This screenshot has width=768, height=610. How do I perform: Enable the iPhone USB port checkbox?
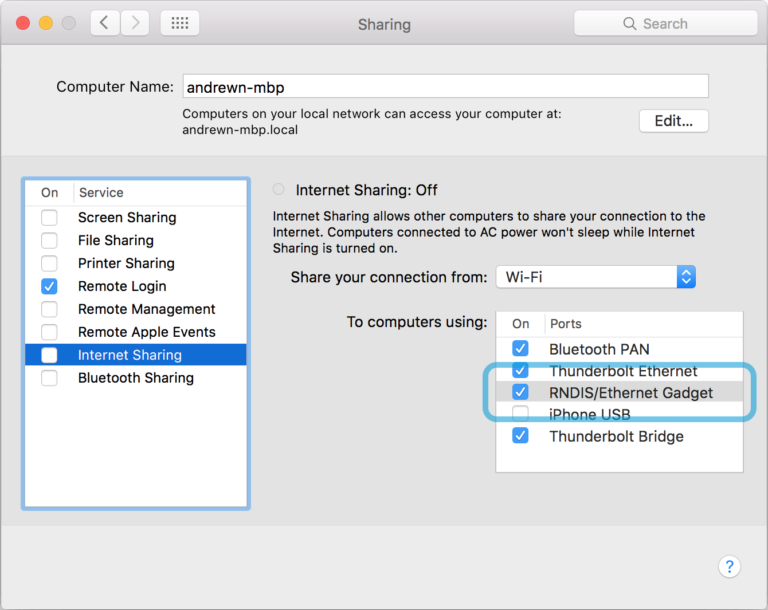(520, 414)
